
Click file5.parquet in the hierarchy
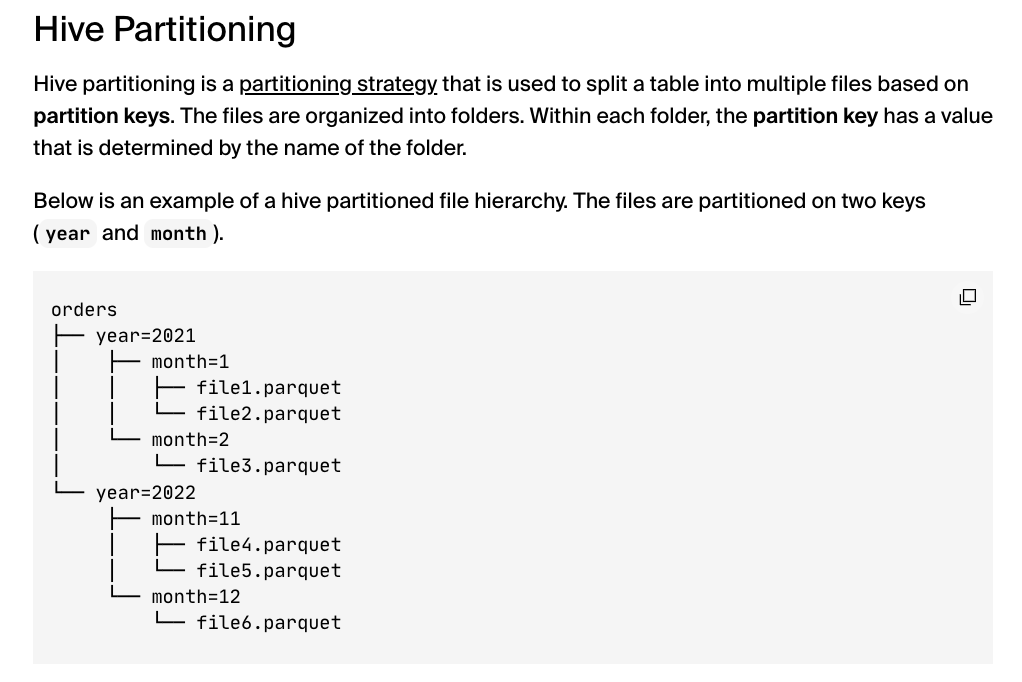(268, 571)
